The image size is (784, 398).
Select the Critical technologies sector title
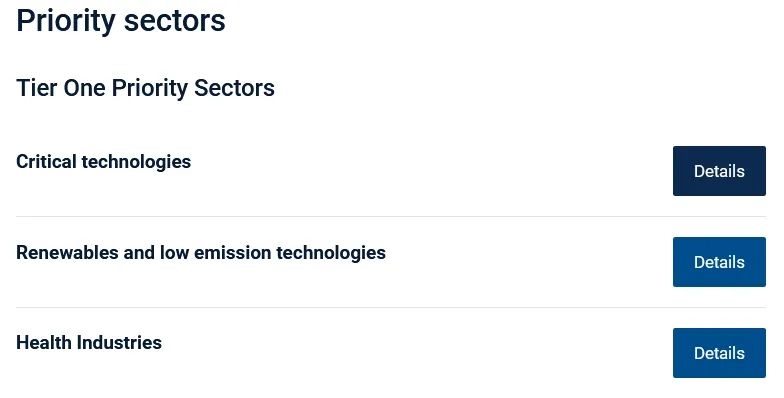coord(104,162)
